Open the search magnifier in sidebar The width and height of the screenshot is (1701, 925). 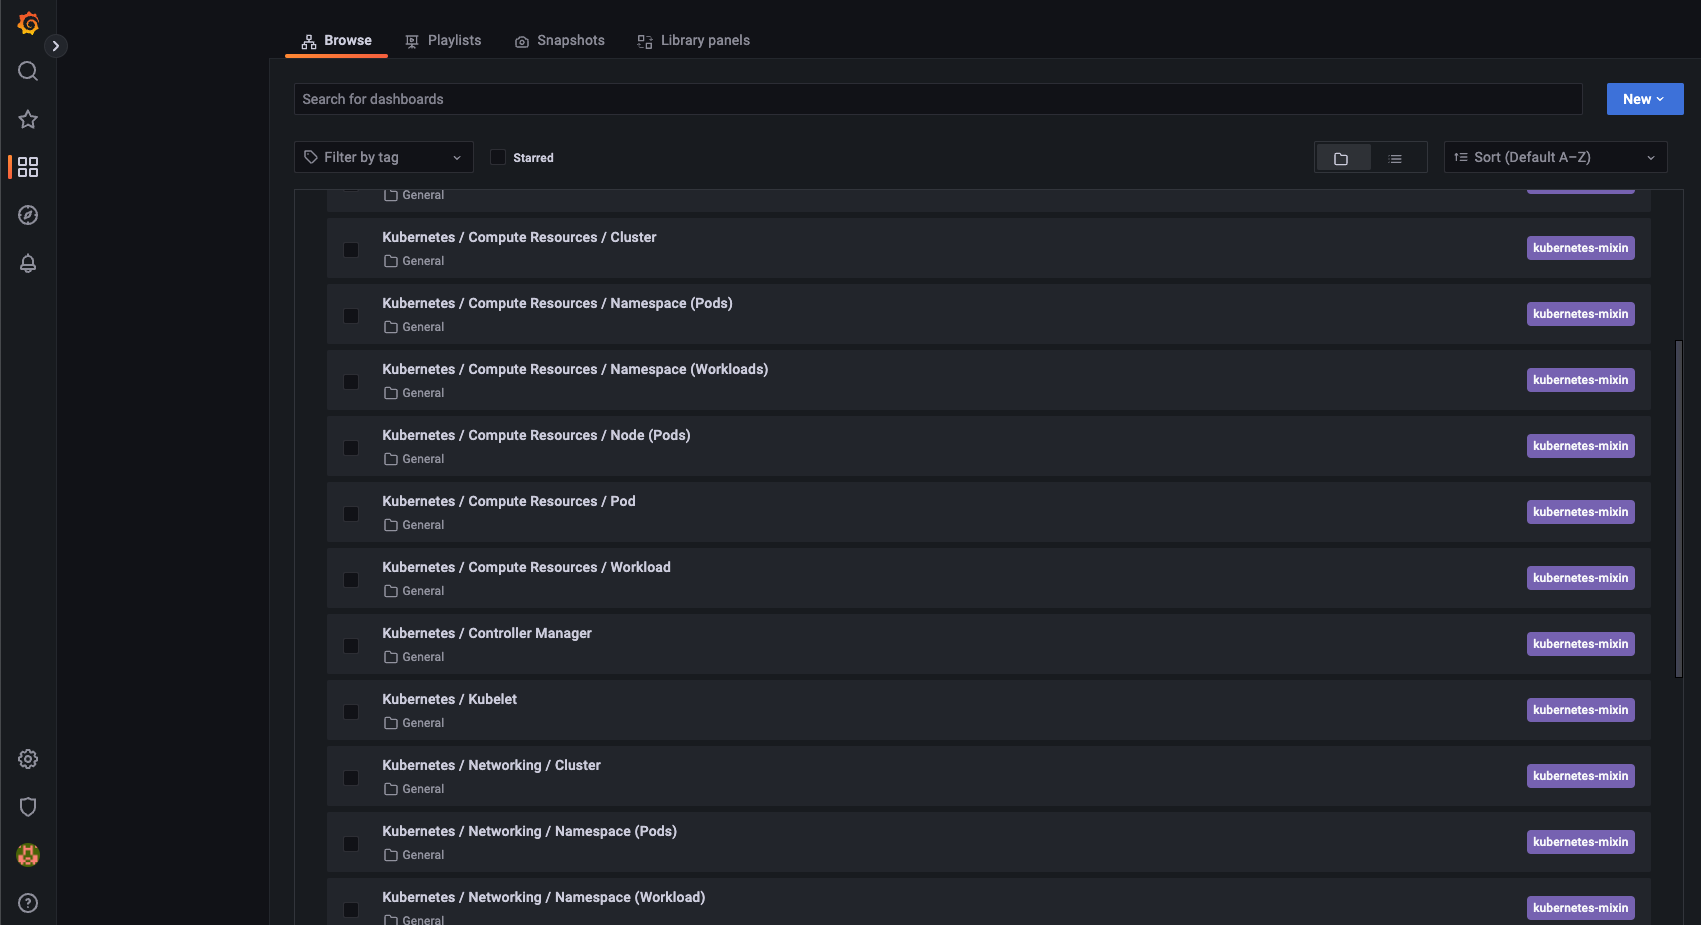point(28,71)
